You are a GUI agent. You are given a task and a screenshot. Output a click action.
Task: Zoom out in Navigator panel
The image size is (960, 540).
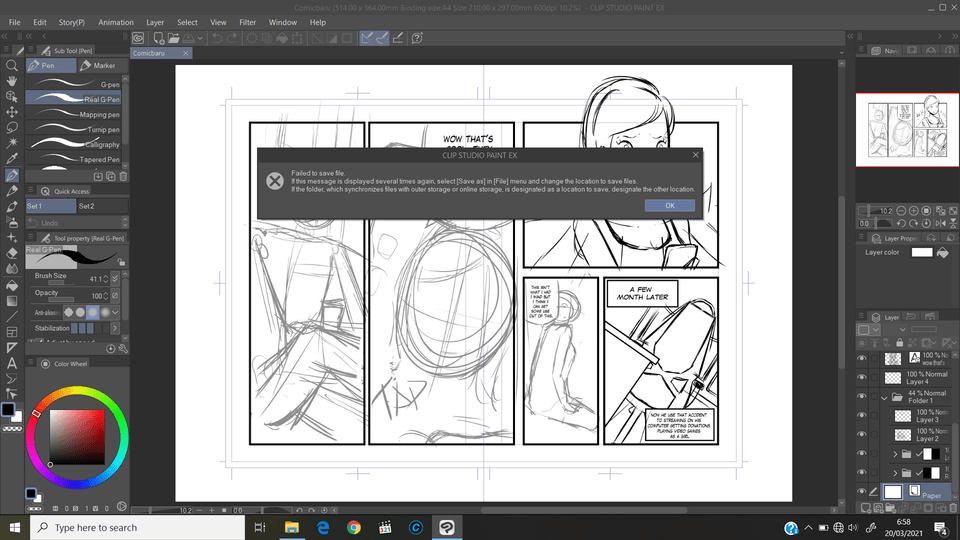(901, 211)
